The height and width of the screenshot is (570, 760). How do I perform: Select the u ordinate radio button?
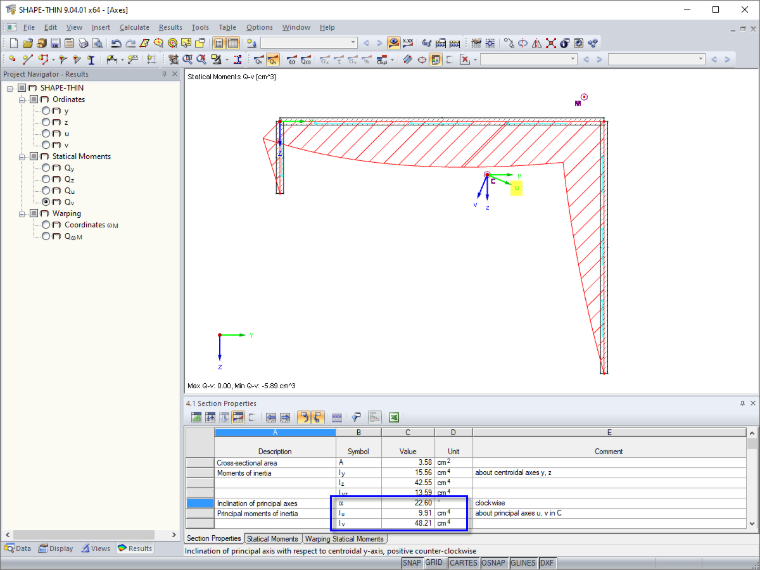(46, 133)
